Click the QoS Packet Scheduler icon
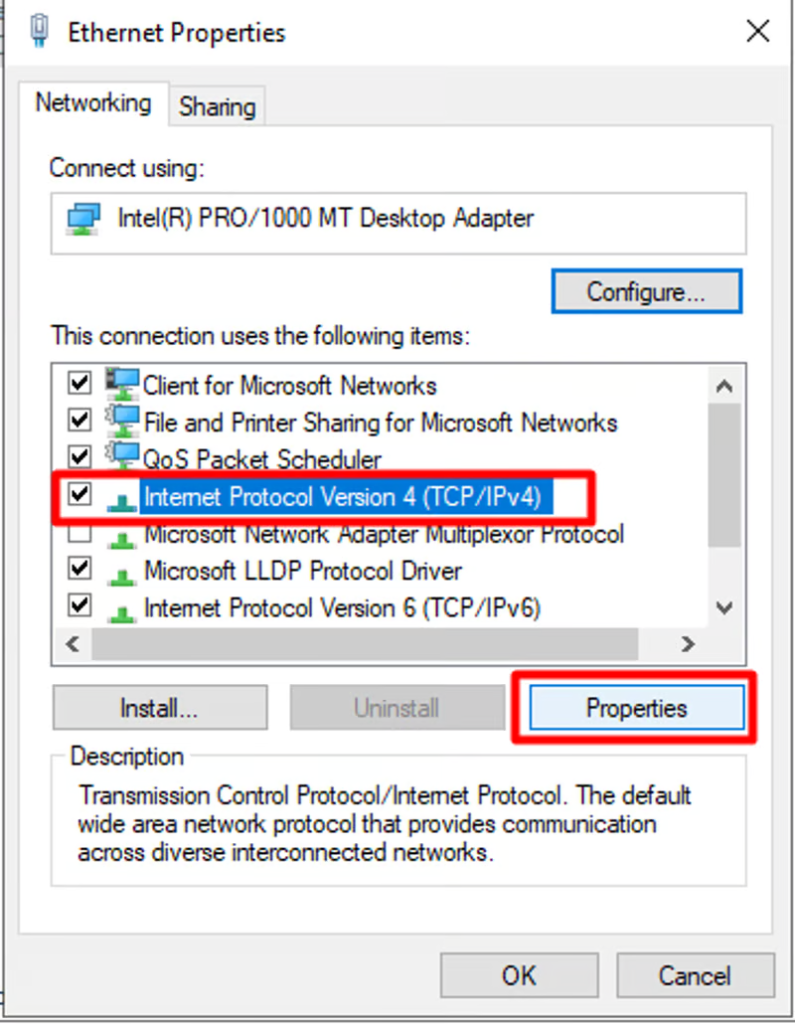 click(x=122, y=457)
